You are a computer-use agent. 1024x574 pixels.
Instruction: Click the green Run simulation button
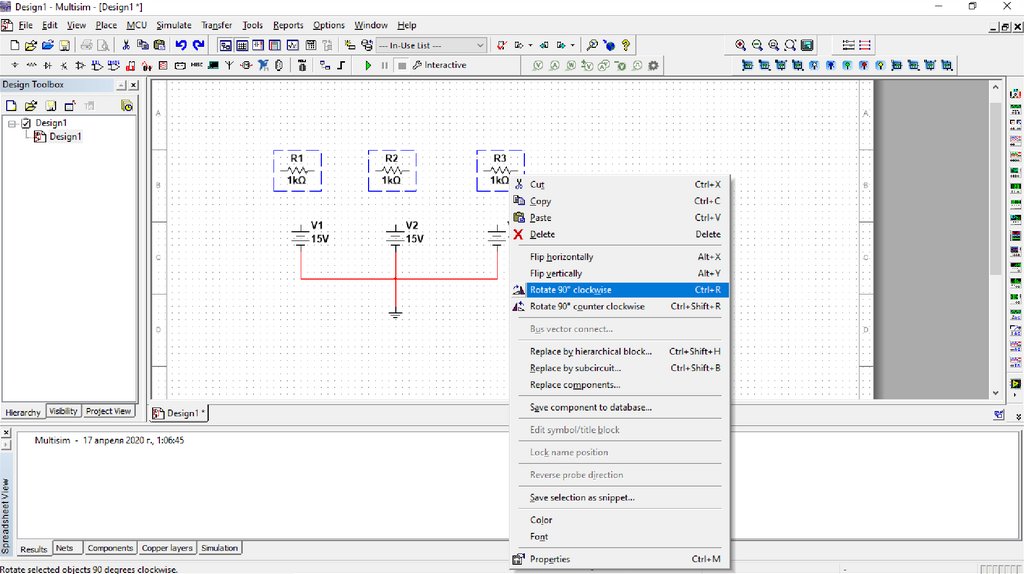point(368,66)
